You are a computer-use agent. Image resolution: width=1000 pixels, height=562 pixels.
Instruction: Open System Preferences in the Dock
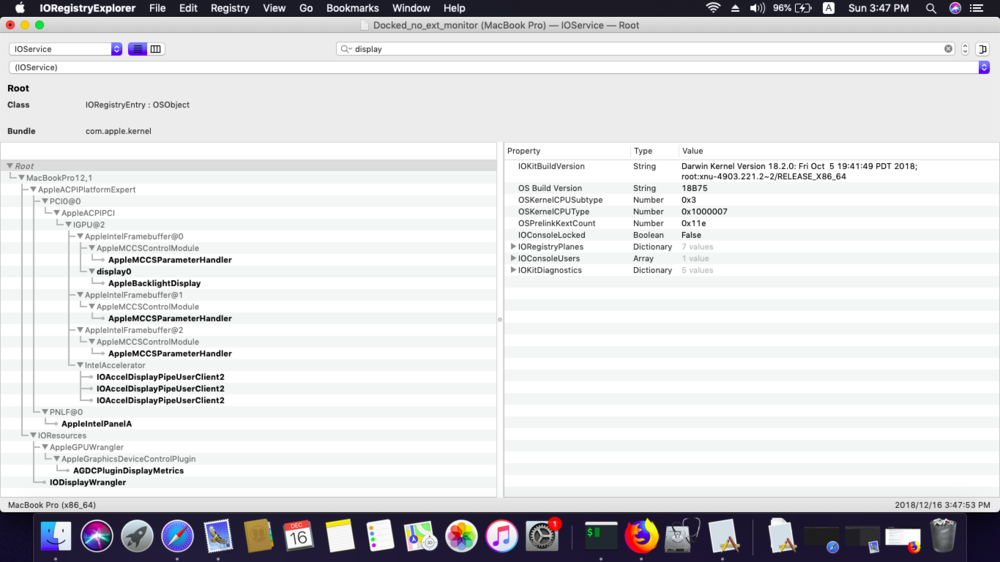(x=541, y=536)
